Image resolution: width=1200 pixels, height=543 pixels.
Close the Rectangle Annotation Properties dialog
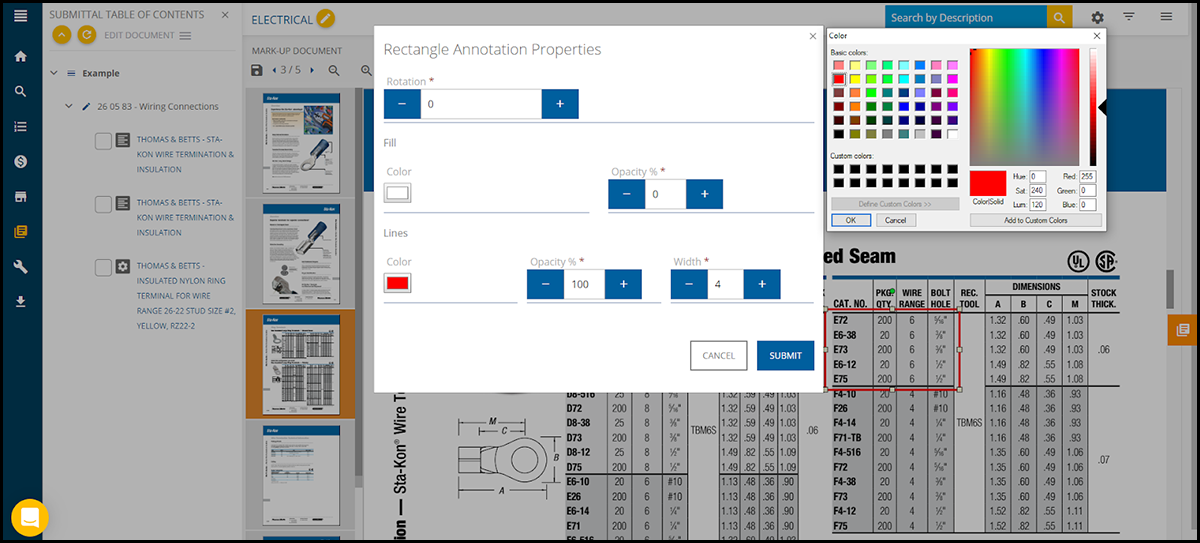click(812, 36)
